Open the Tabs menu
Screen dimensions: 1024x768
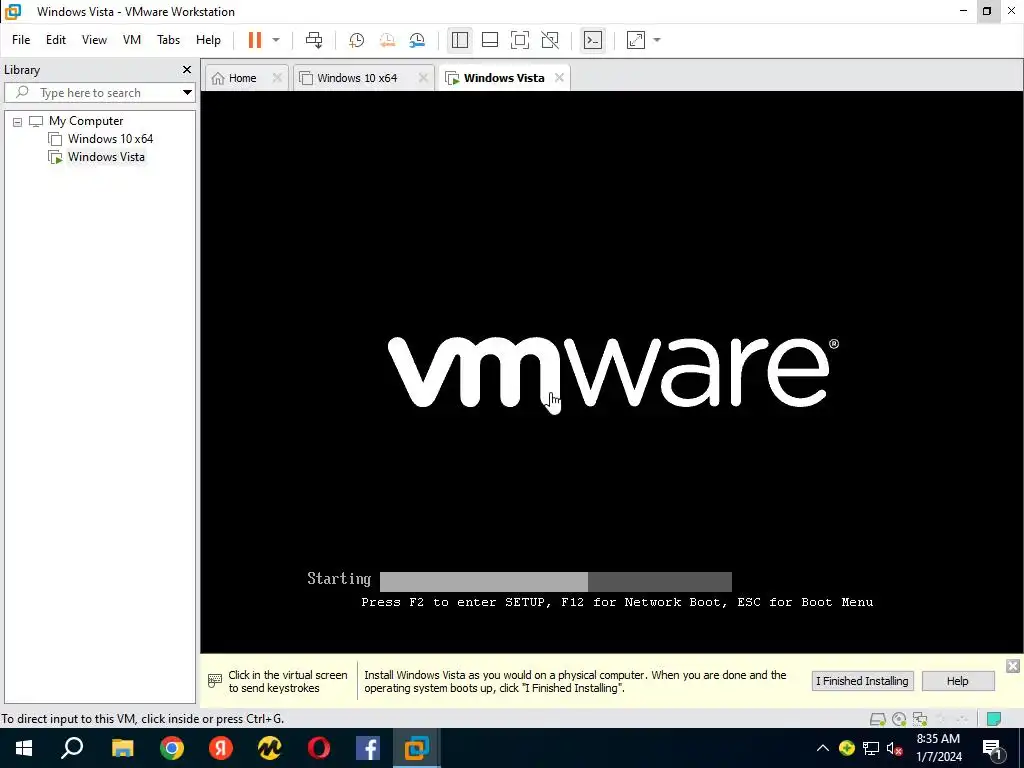coord(168,40)
